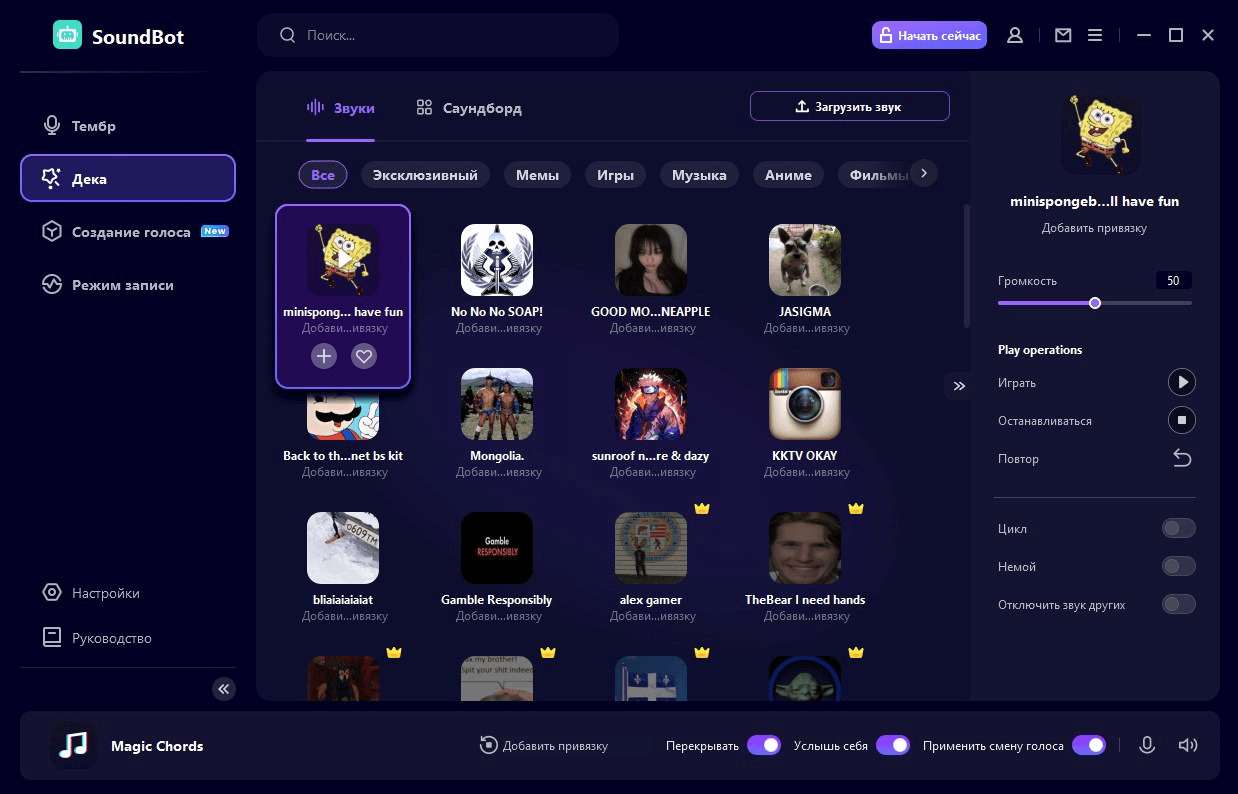The image size is (1238, 794).
Task: Open the user account profile icon
Action: click(x=1015, y=35)
